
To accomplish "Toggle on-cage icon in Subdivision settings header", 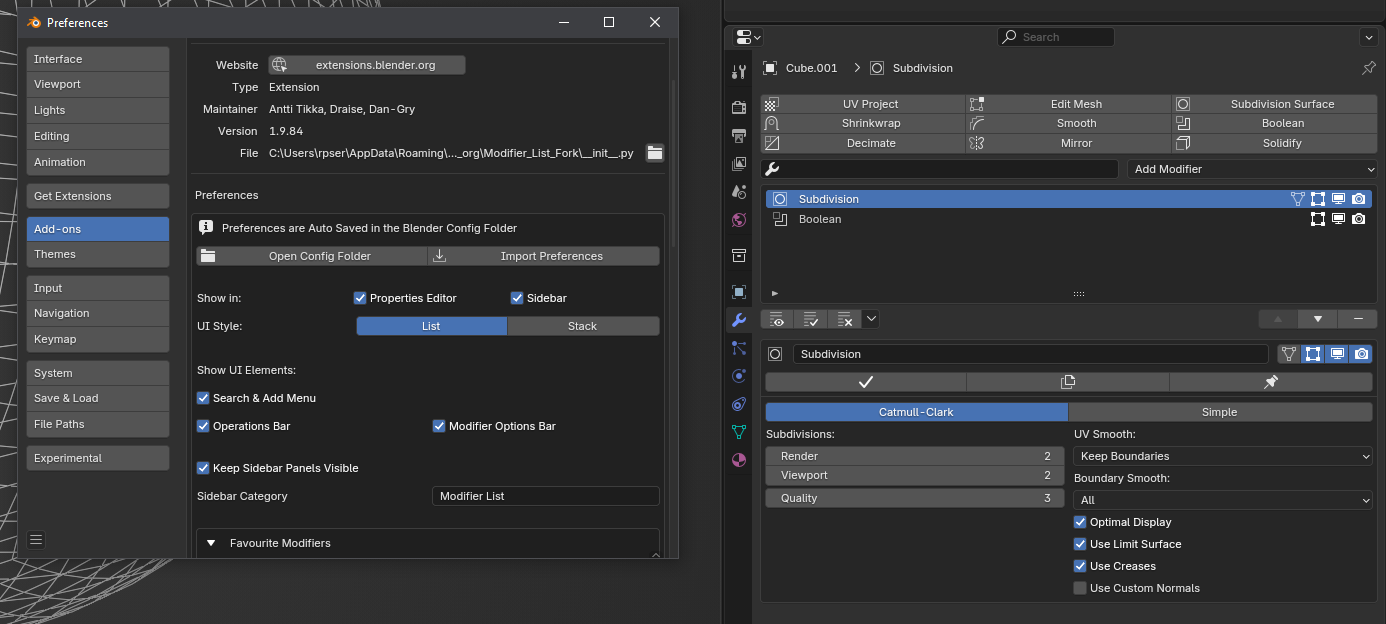I will coord(1289,354).
